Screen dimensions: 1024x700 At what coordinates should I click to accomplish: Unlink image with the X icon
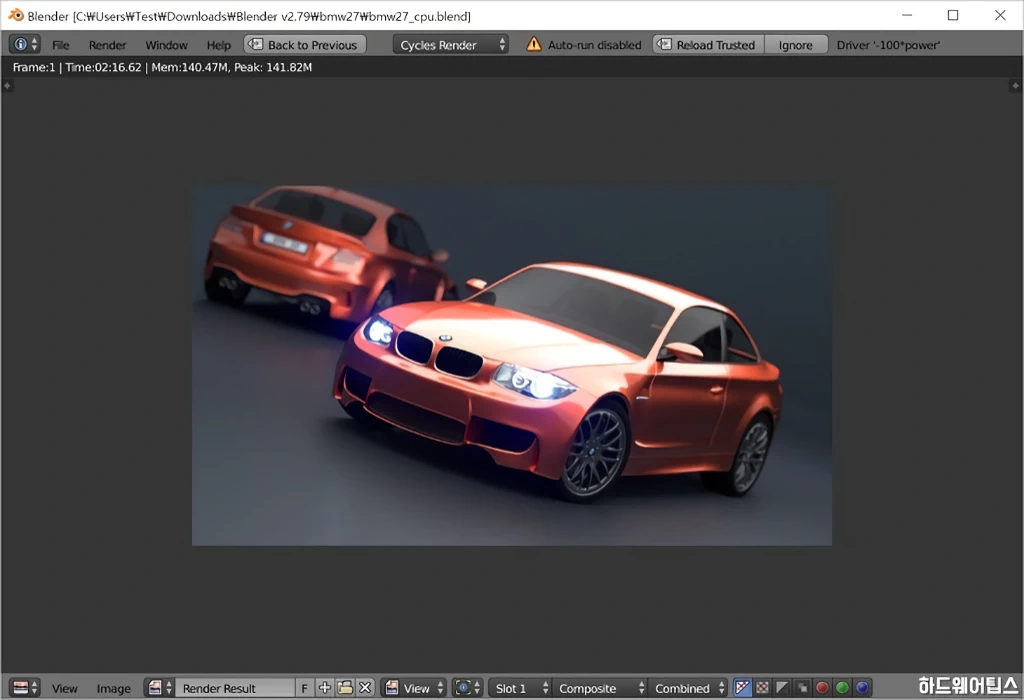[365, 688]
